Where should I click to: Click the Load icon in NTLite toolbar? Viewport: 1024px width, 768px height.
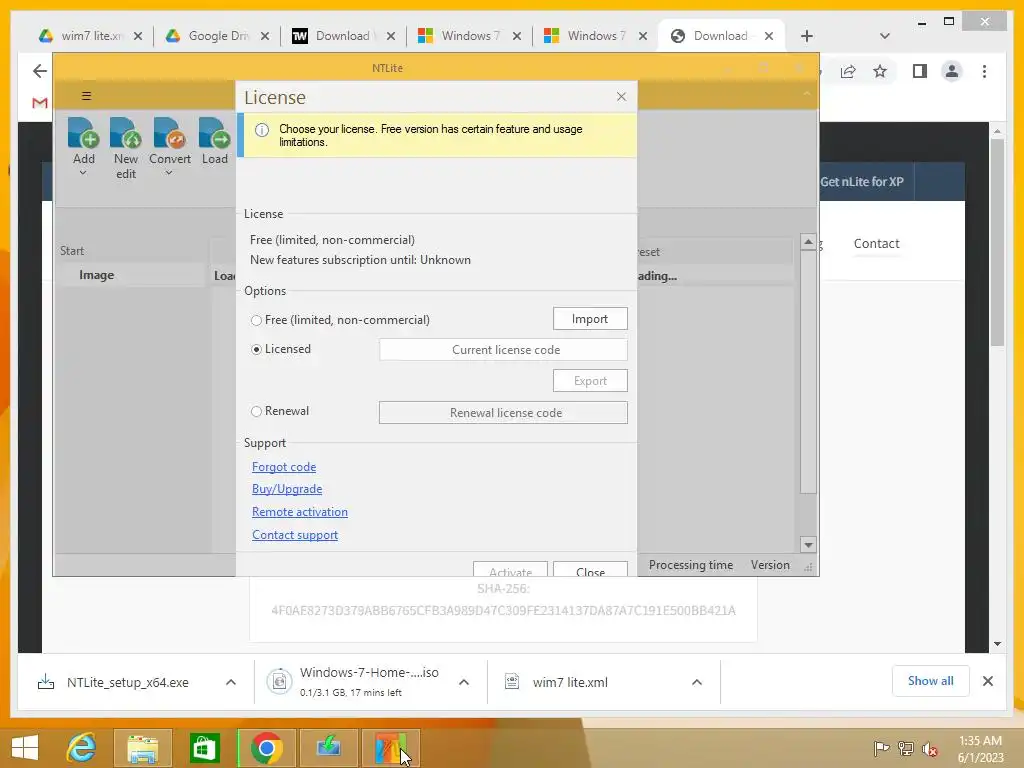click(x=214, y=133)
